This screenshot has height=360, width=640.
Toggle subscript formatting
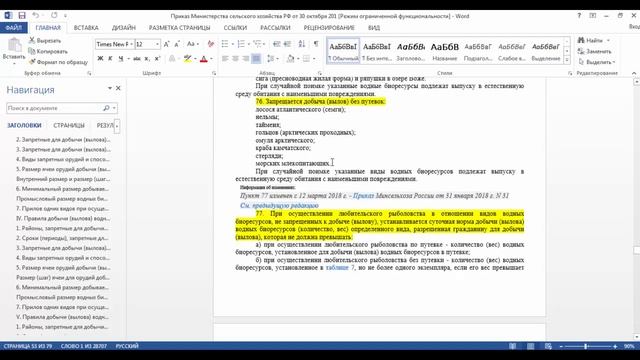147,59
